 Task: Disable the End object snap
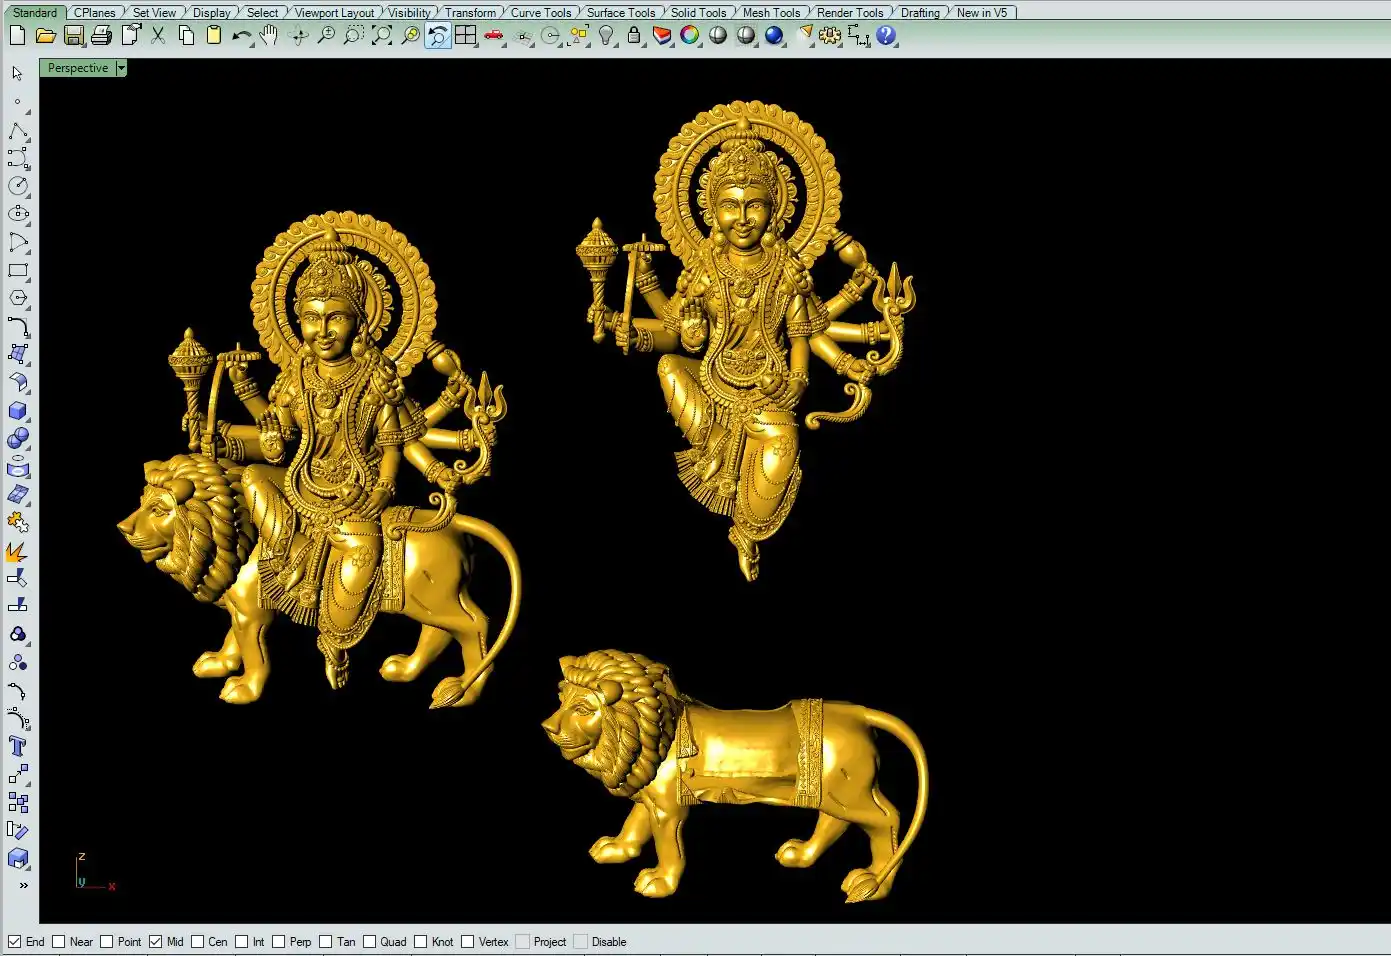pos(15,942)
